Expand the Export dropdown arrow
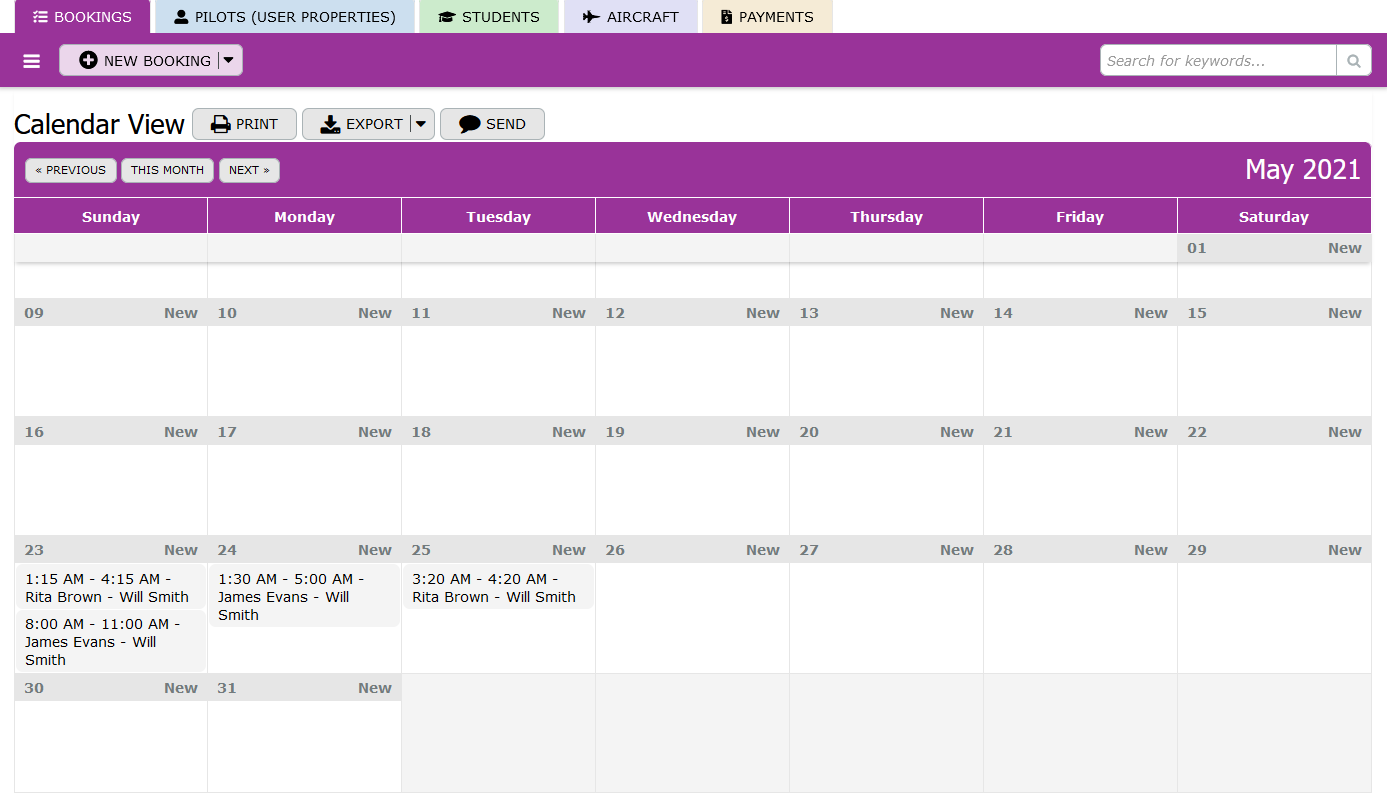Image resolution: width=1387 pixels, height=807 pixels. (x=421, y=124)
